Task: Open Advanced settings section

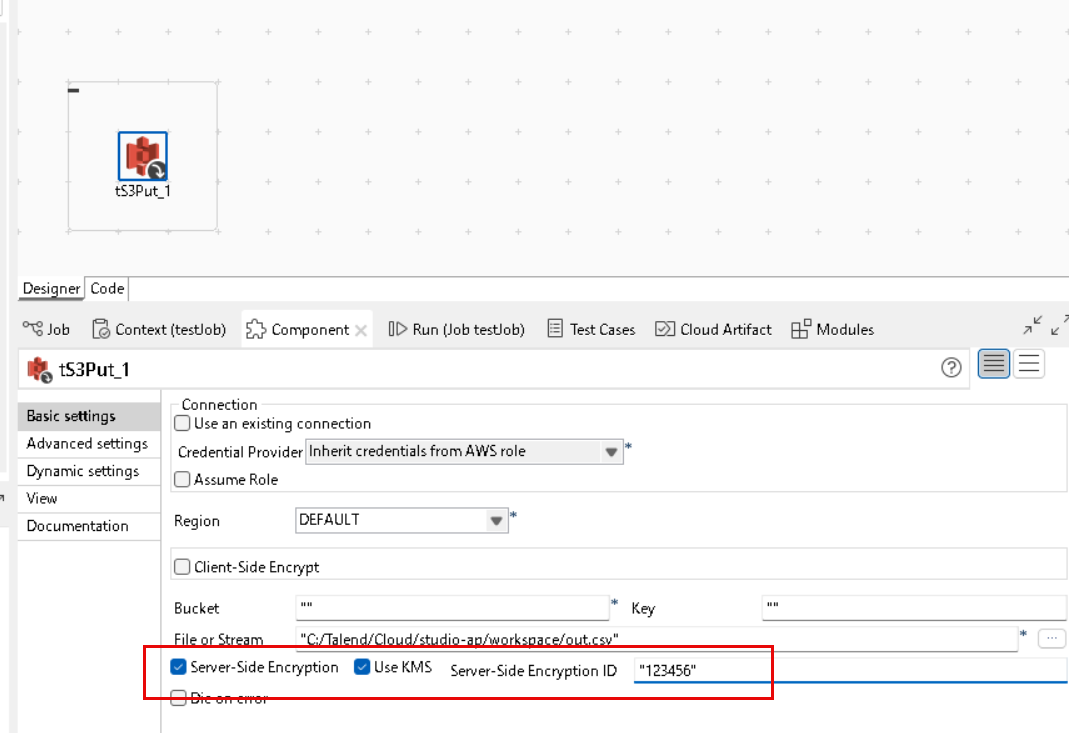Action: click(x=89, y=444)
